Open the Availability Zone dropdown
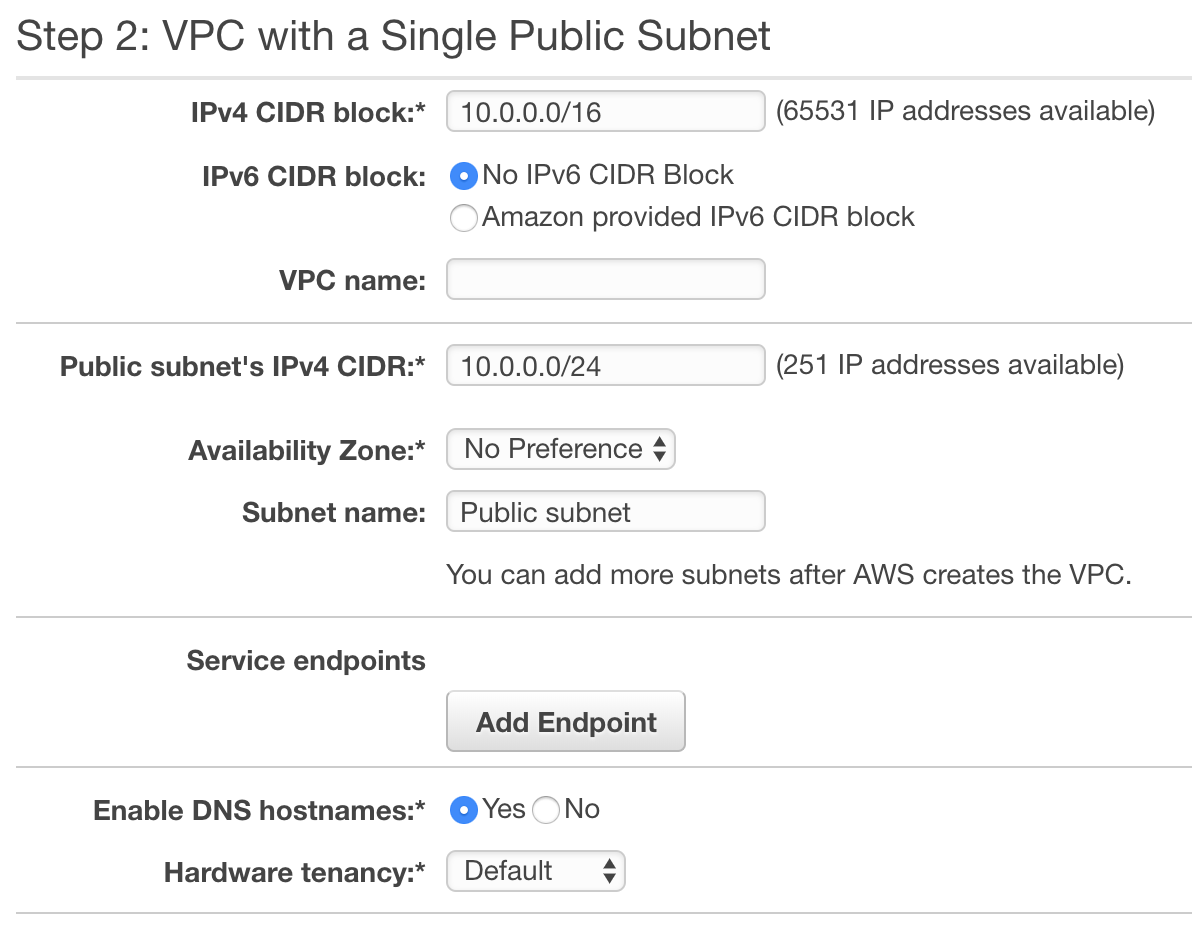 click(x=560, y=449)
